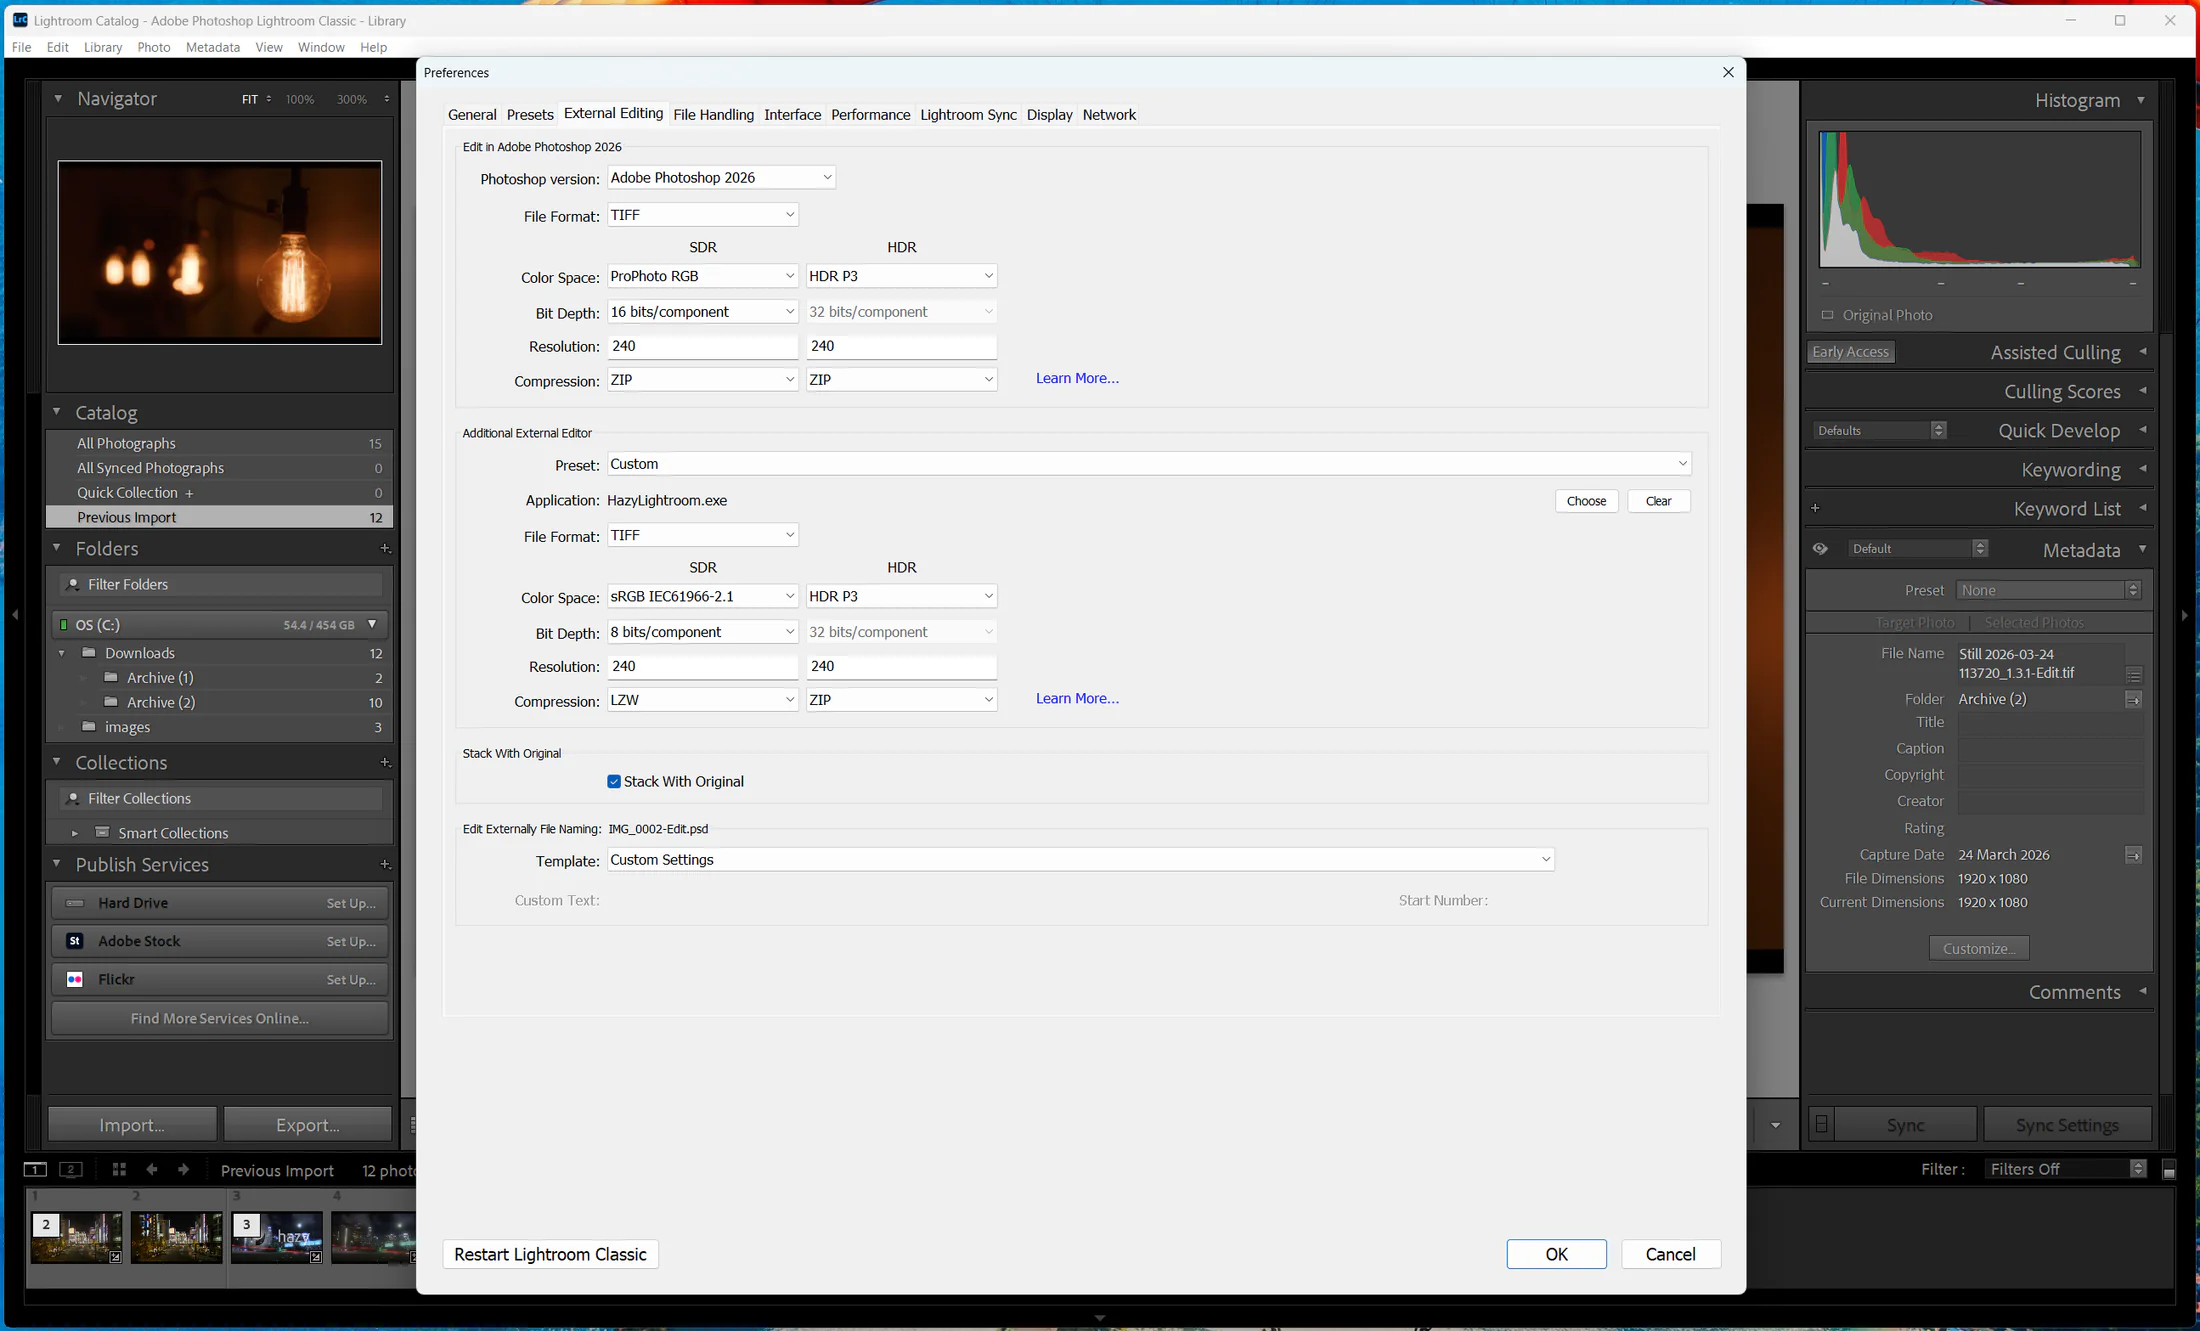Click SDR Resolution field in Photoshop section
Viewport: 2200px width, 1331px height.
(703, 346)
